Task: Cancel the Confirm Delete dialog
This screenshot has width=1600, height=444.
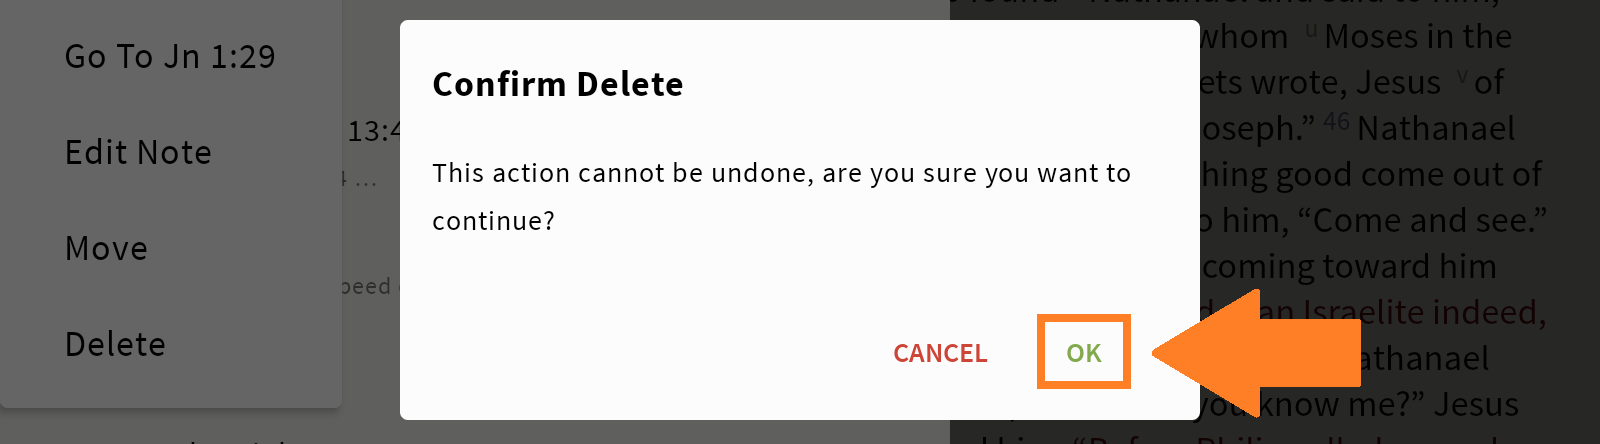Action: (x=939, y=353)
